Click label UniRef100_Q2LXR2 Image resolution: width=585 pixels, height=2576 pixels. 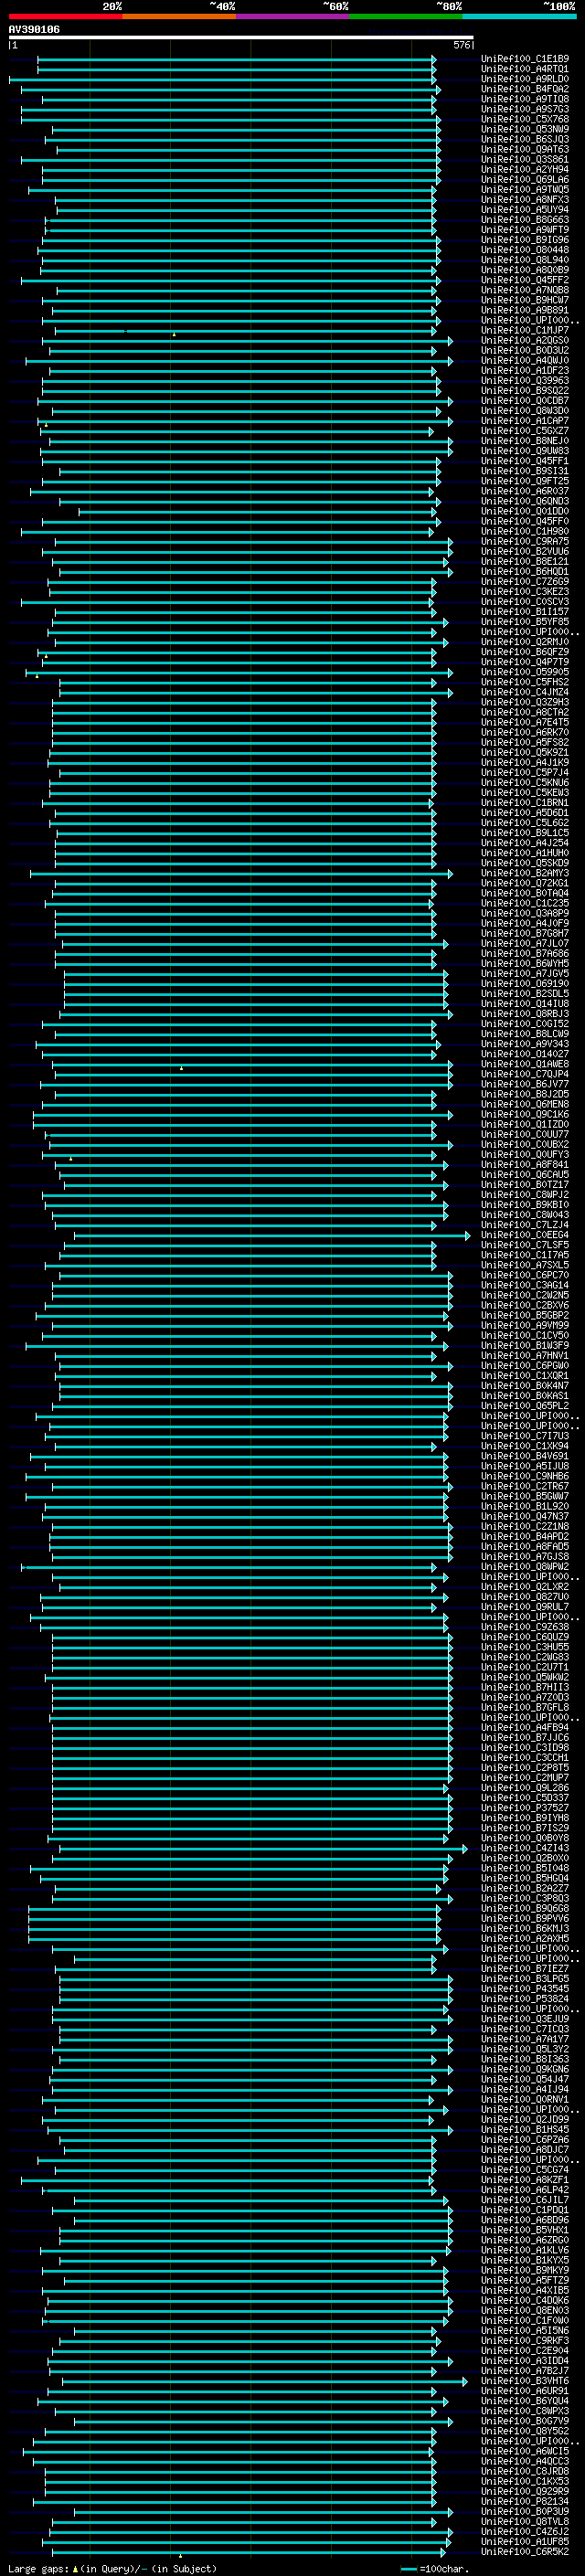pos(525,1587)
